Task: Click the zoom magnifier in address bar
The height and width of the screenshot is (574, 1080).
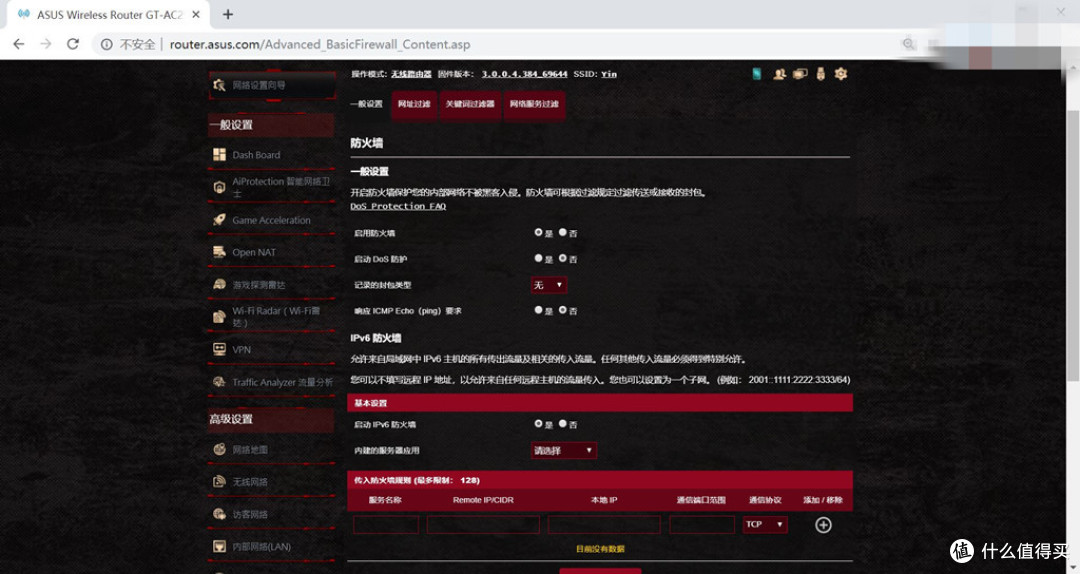Action: click(909, 44)
